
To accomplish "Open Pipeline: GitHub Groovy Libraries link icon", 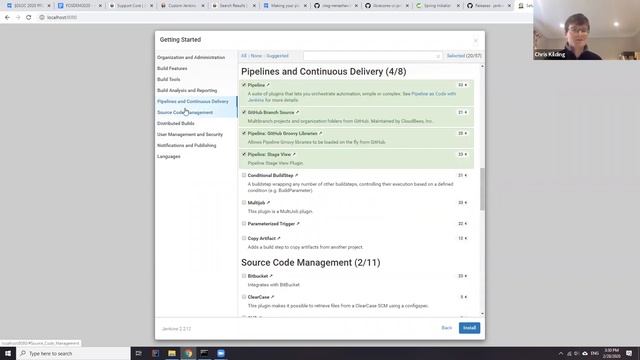I will [321, 133].
